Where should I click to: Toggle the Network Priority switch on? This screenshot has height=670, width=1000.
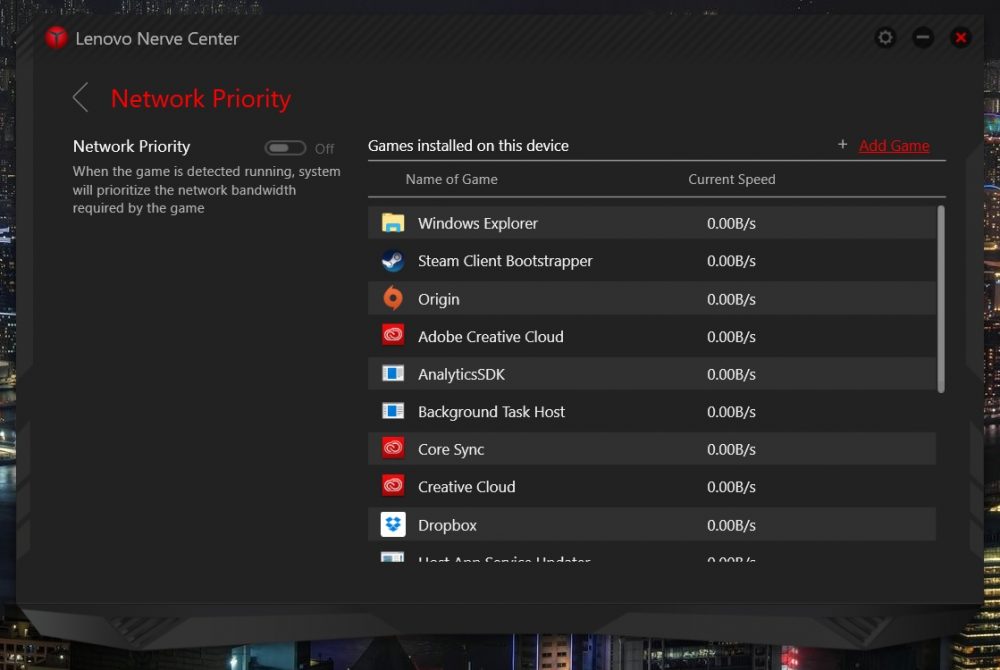pos(285,148)
